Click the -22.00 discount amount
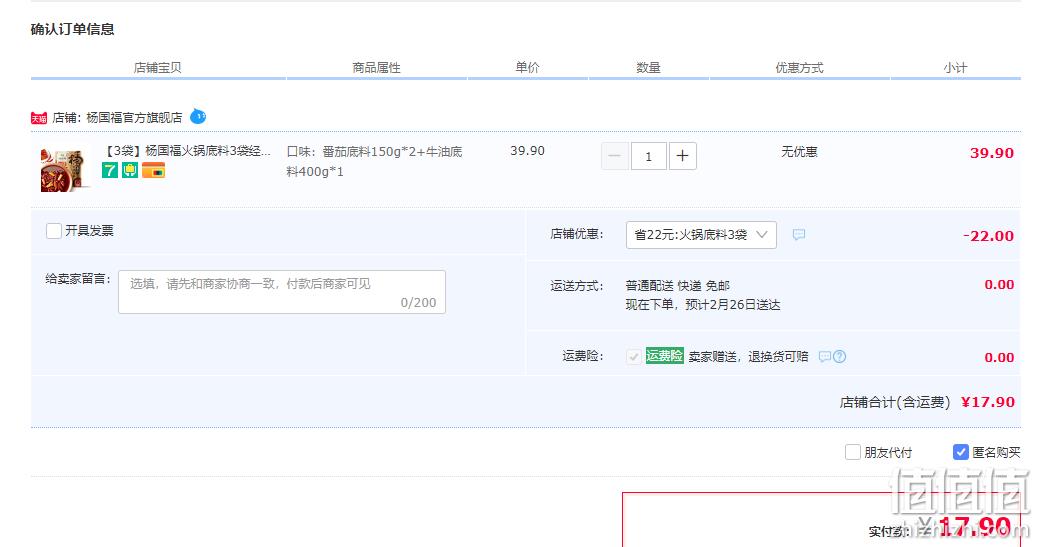 pos(988,236)
